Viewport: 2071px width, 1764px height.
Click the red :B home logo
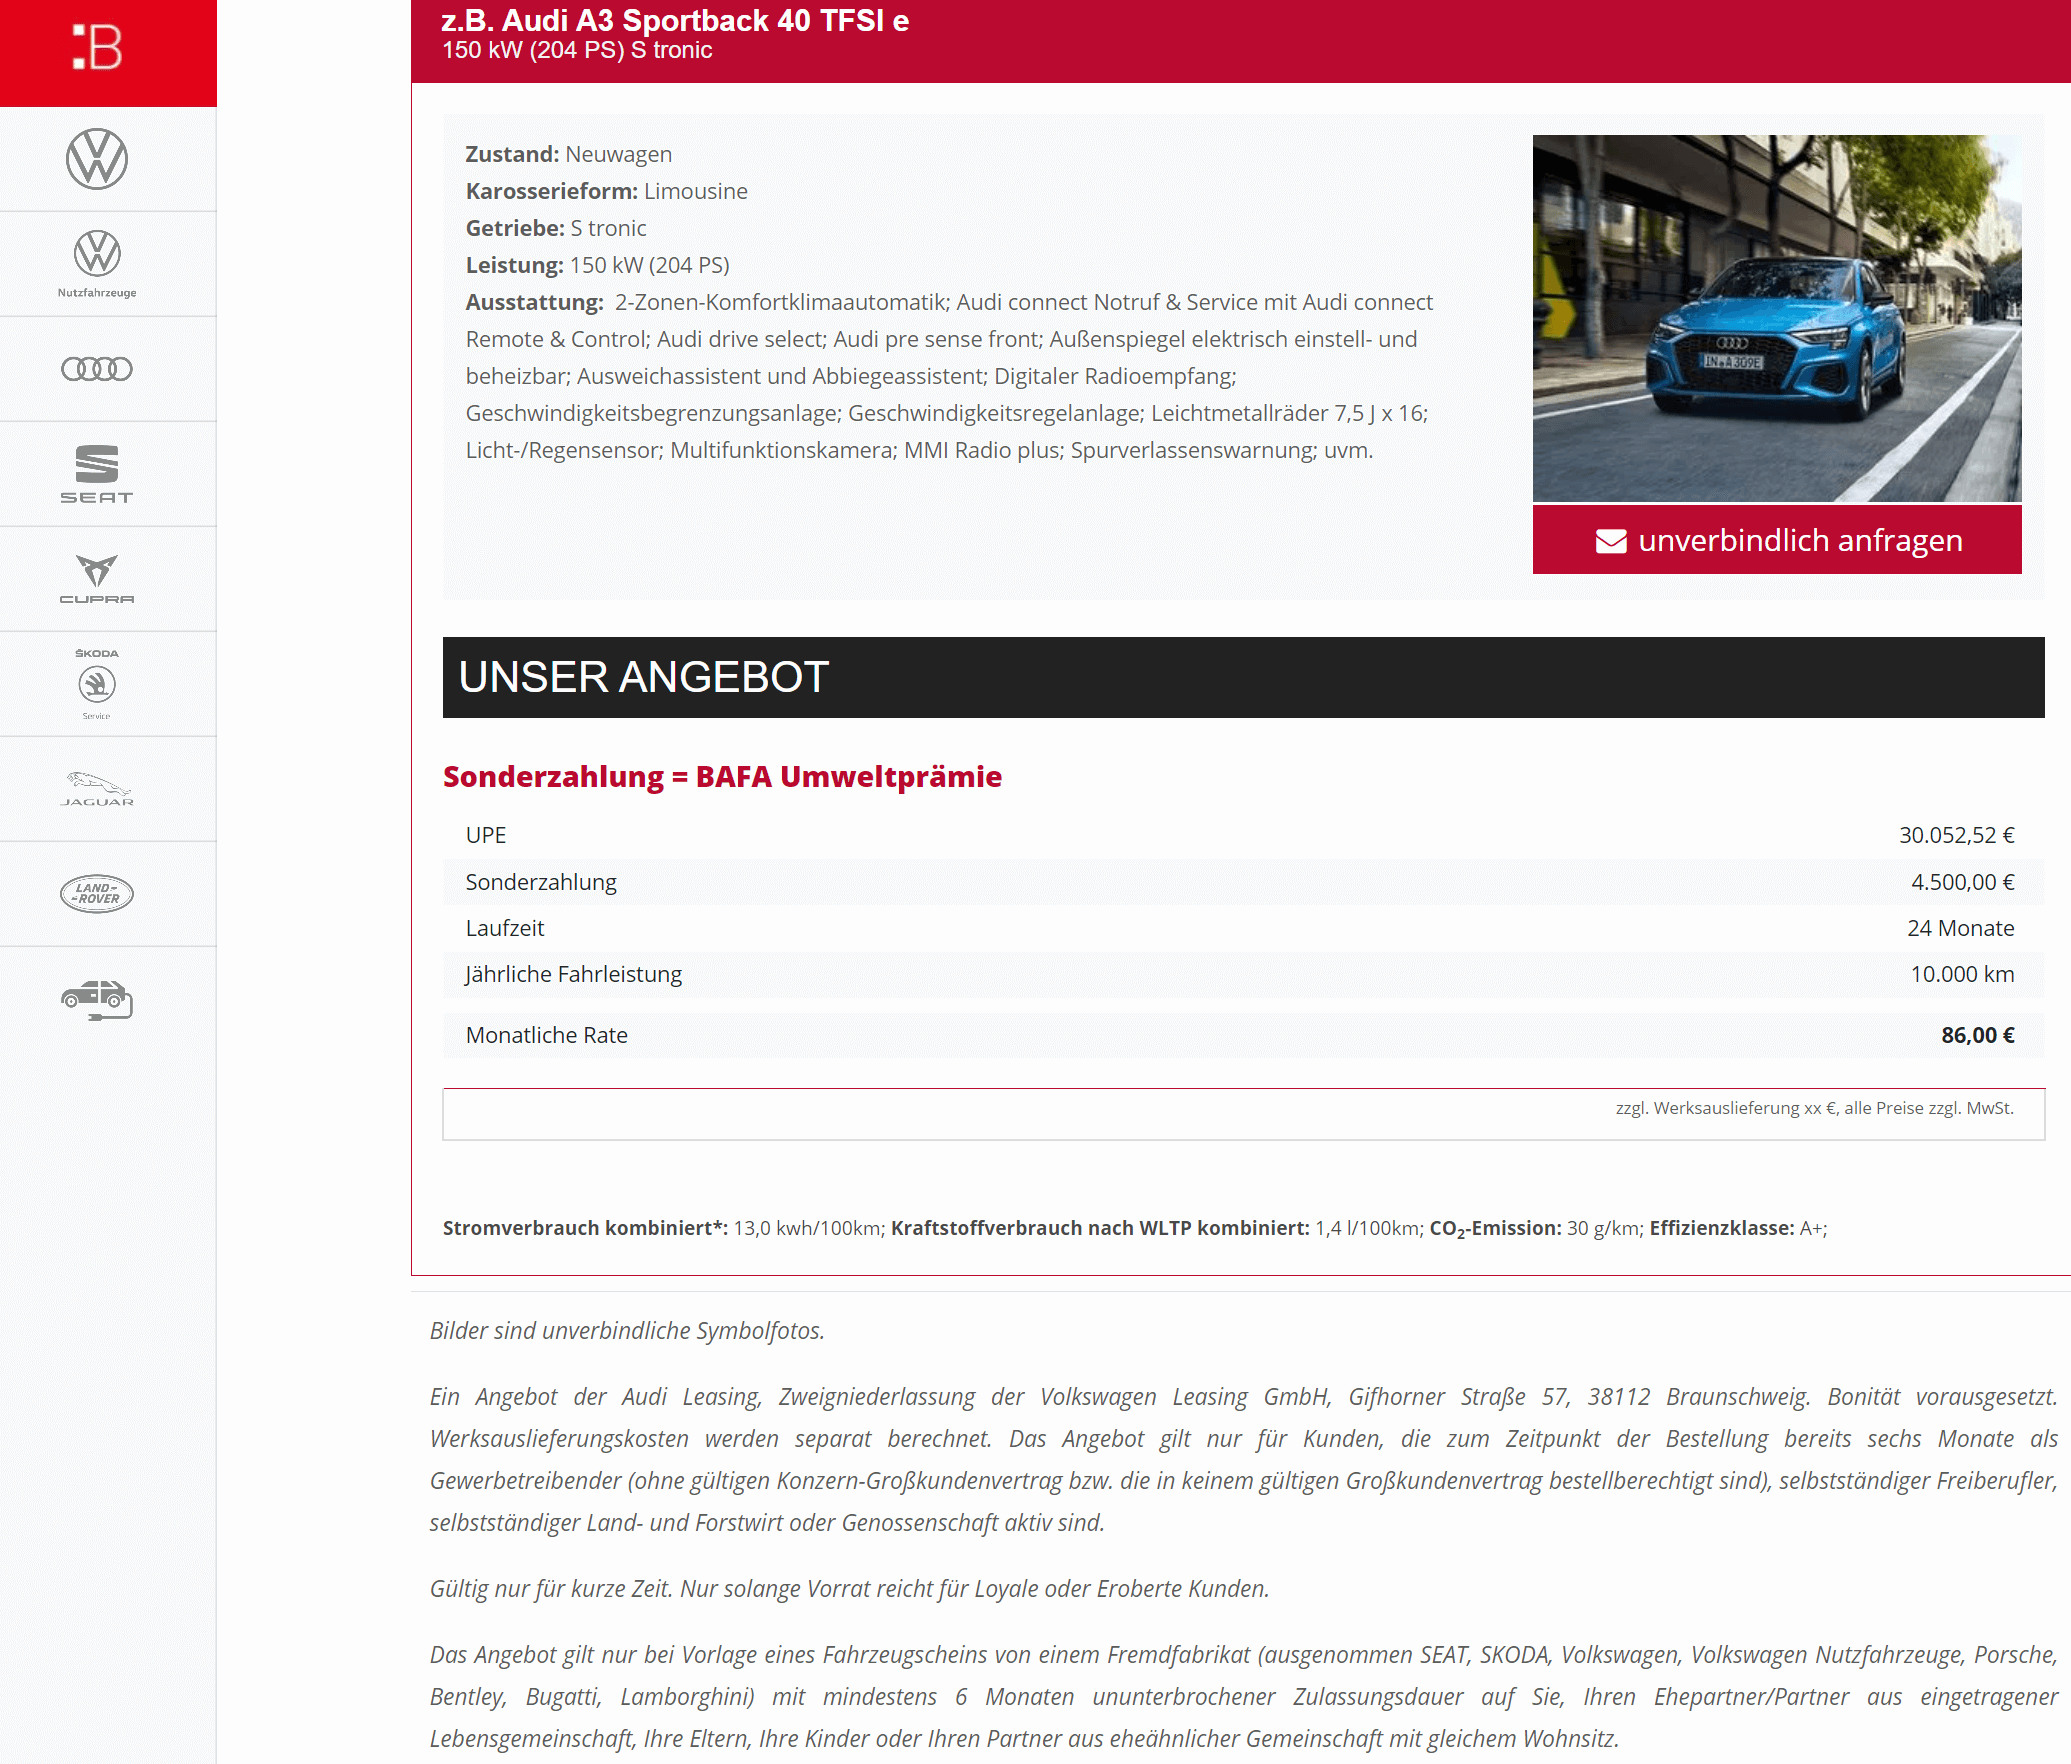[97, 47]
